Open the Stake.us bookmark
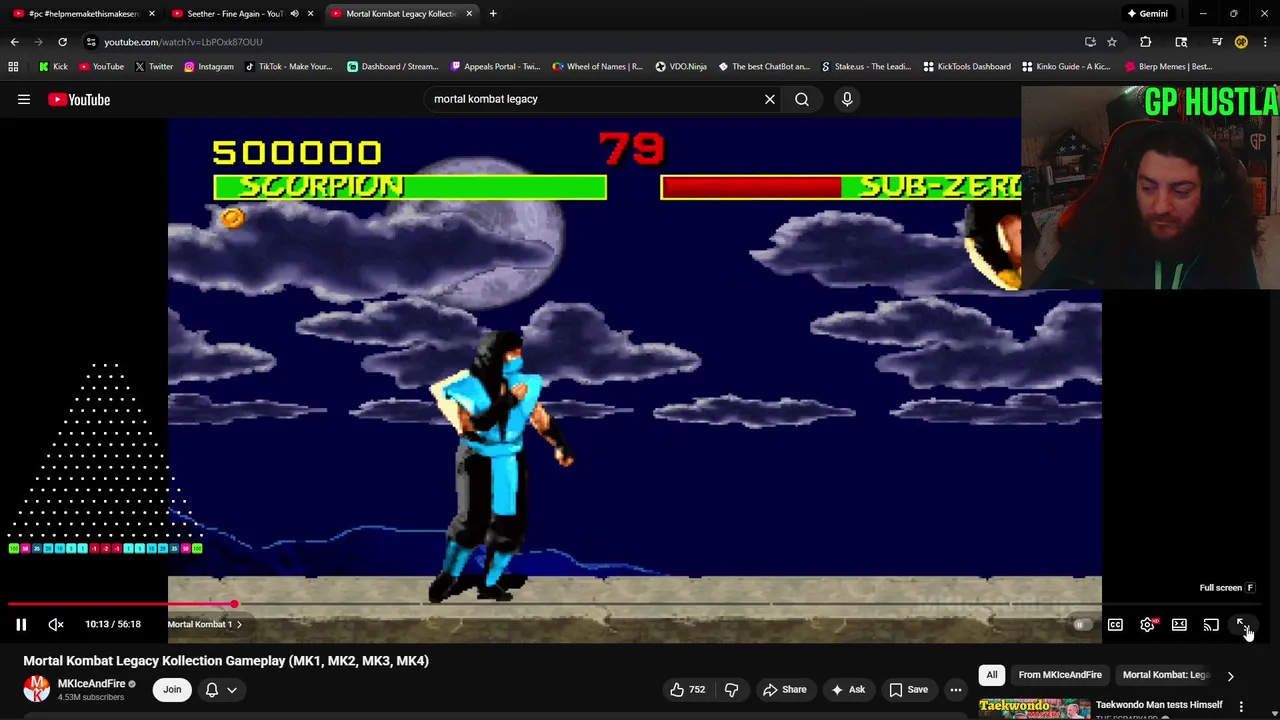This screenshot has height=720, width=1280. tap(867, 67)
